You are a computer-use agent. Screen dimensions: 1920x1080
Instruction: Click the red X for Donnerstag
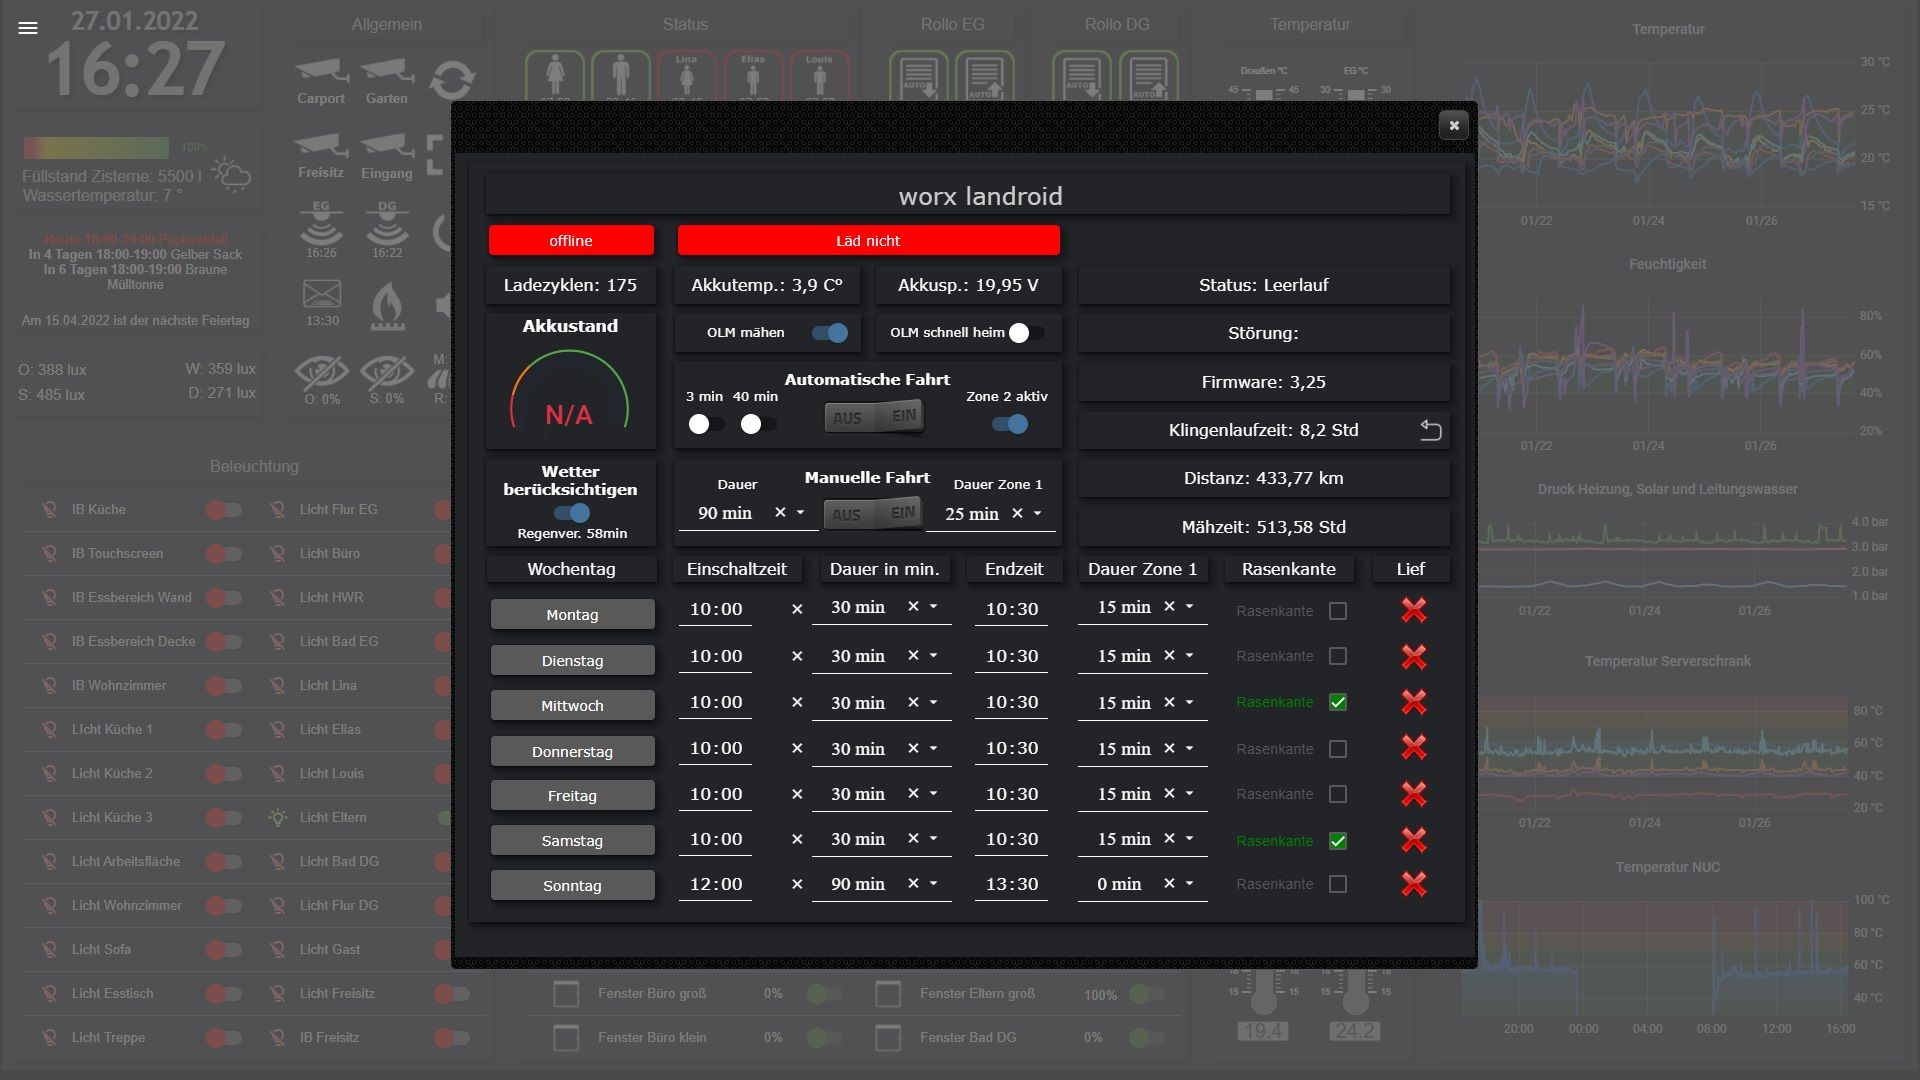coord(1413,748)
